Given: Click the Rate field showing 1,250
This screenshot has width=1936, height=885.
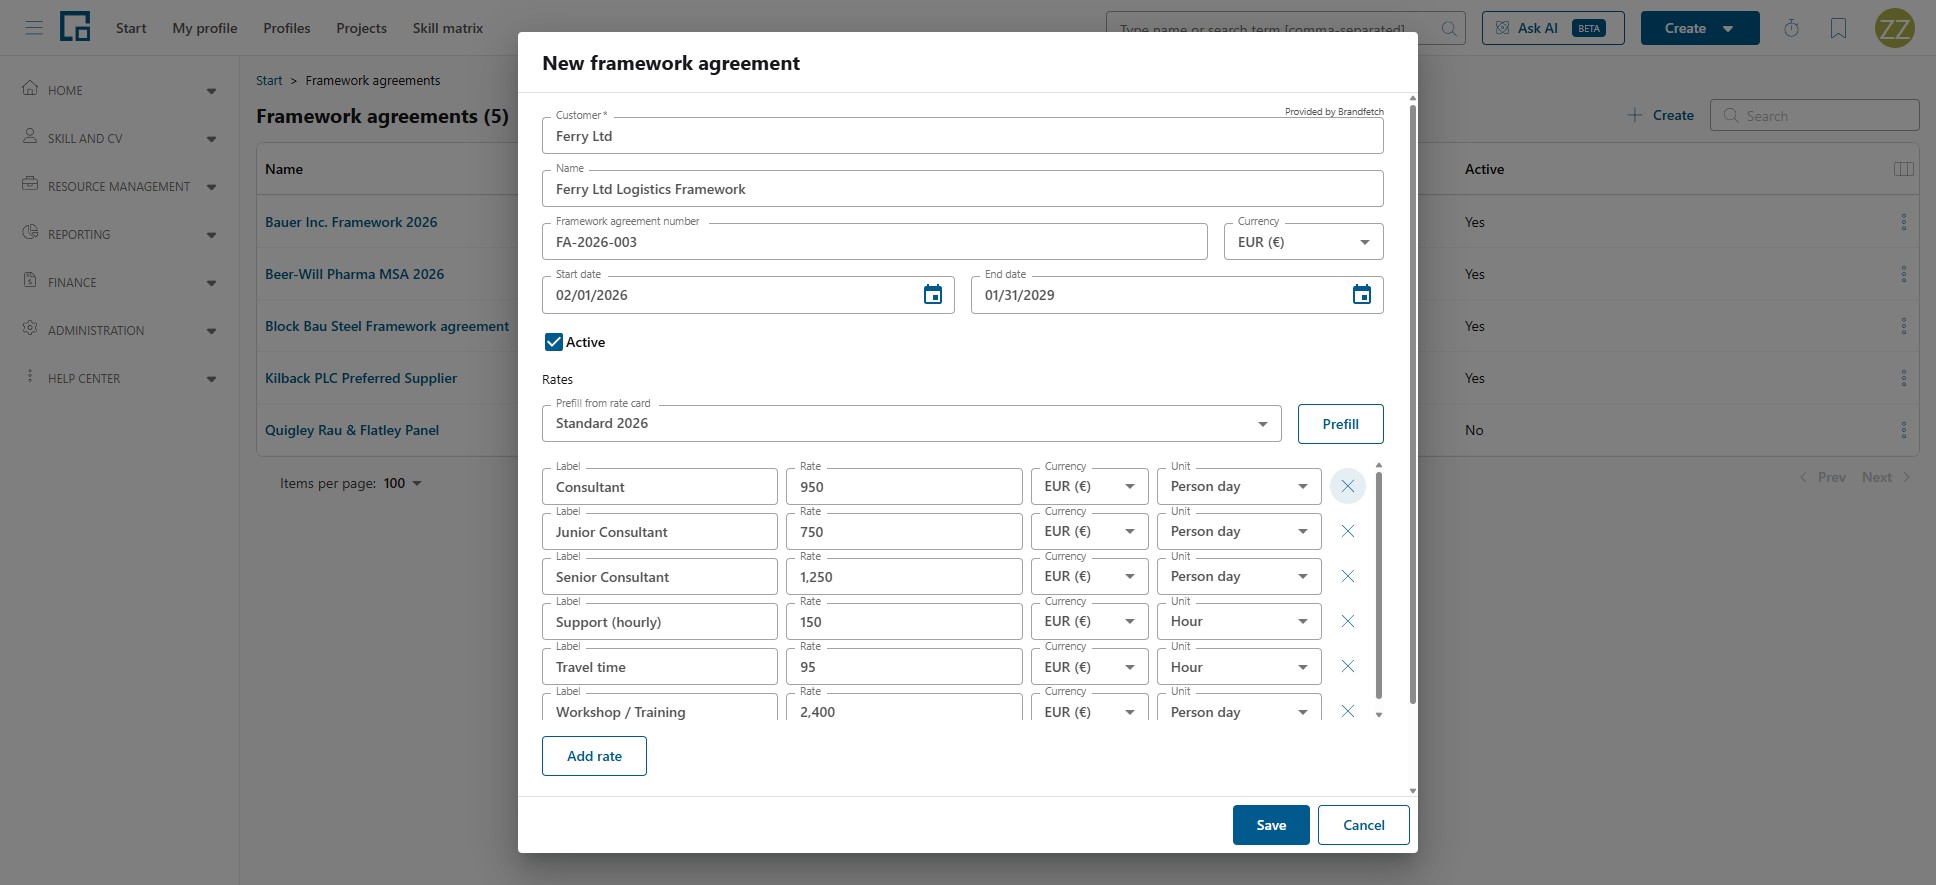Looking at the screenshot, I should (904, 577).
